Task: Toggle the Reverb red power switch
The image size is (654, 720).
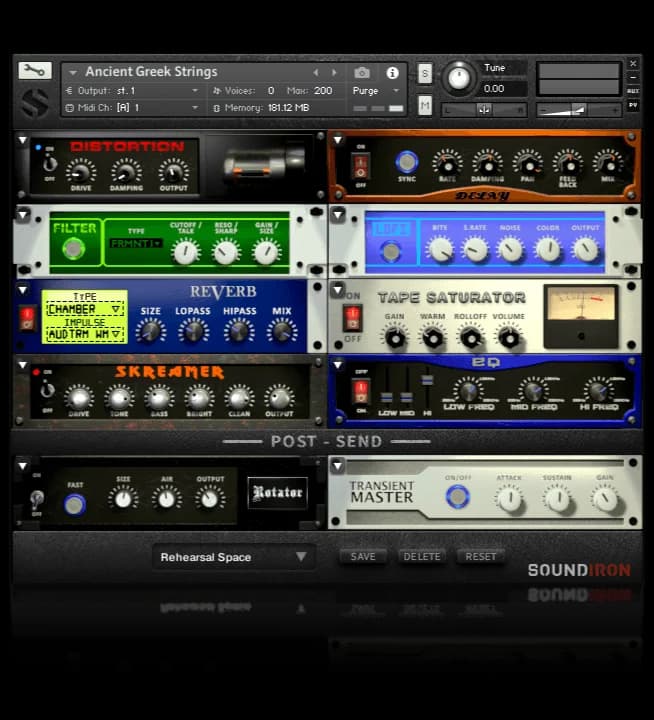Action: (x=27, y=318)
